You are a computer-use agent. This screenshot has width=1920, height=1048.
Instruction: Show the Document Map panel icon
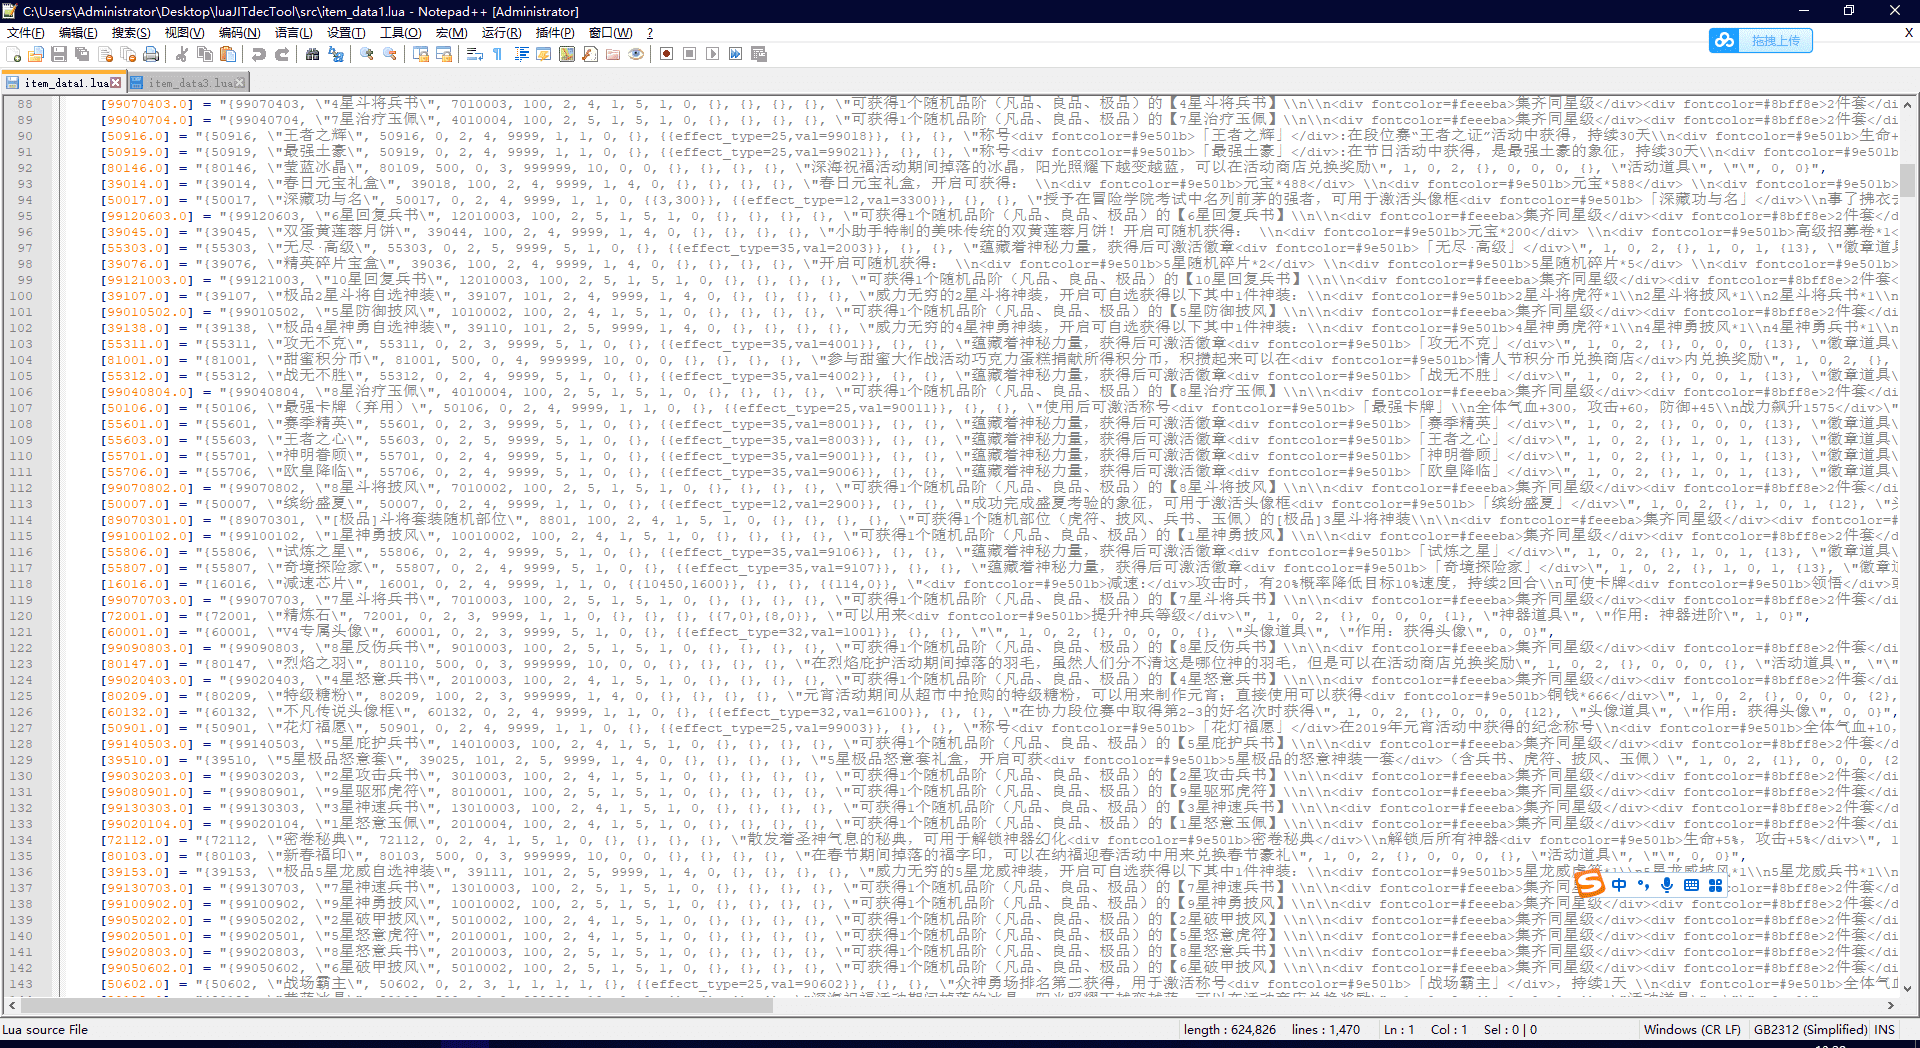567,54
